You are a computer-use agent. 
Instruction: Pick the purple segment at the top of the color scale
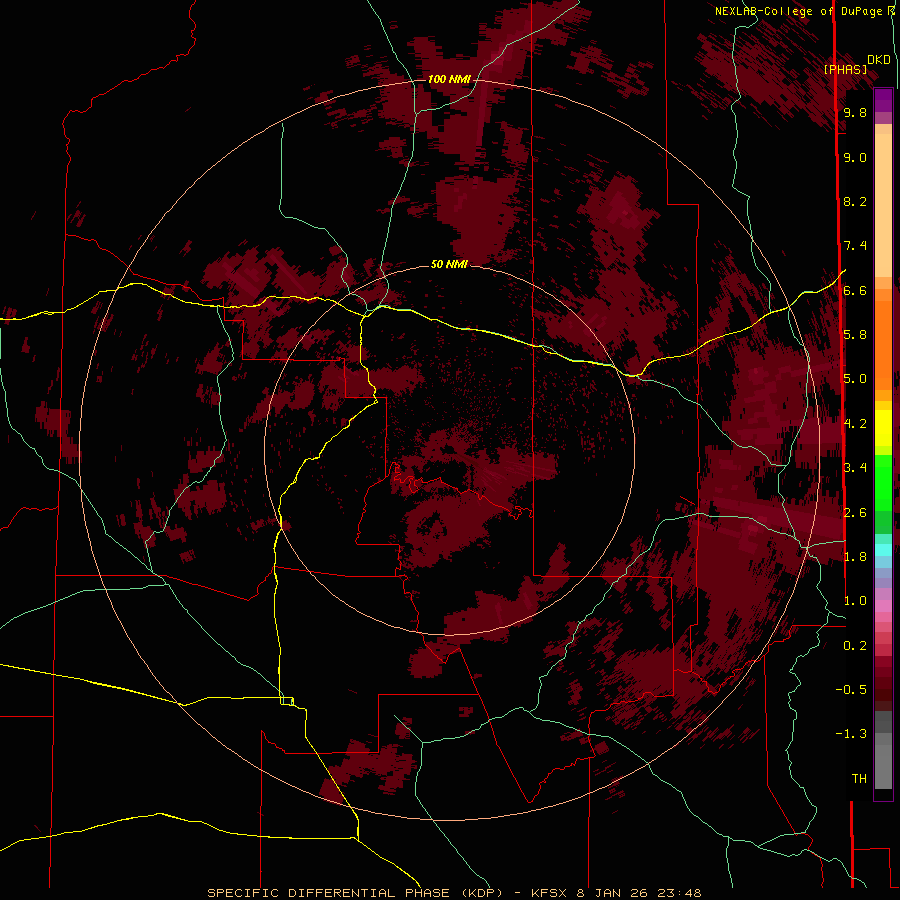(883, 100)
